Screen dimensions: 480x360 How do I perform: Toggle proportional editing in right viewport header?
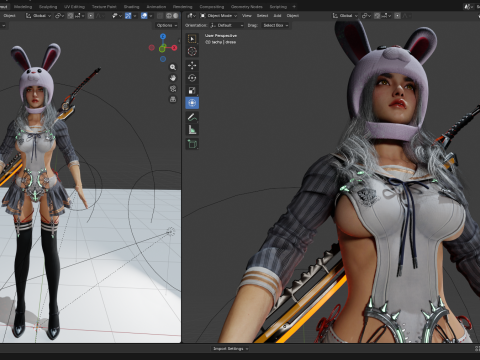[397, 16]
